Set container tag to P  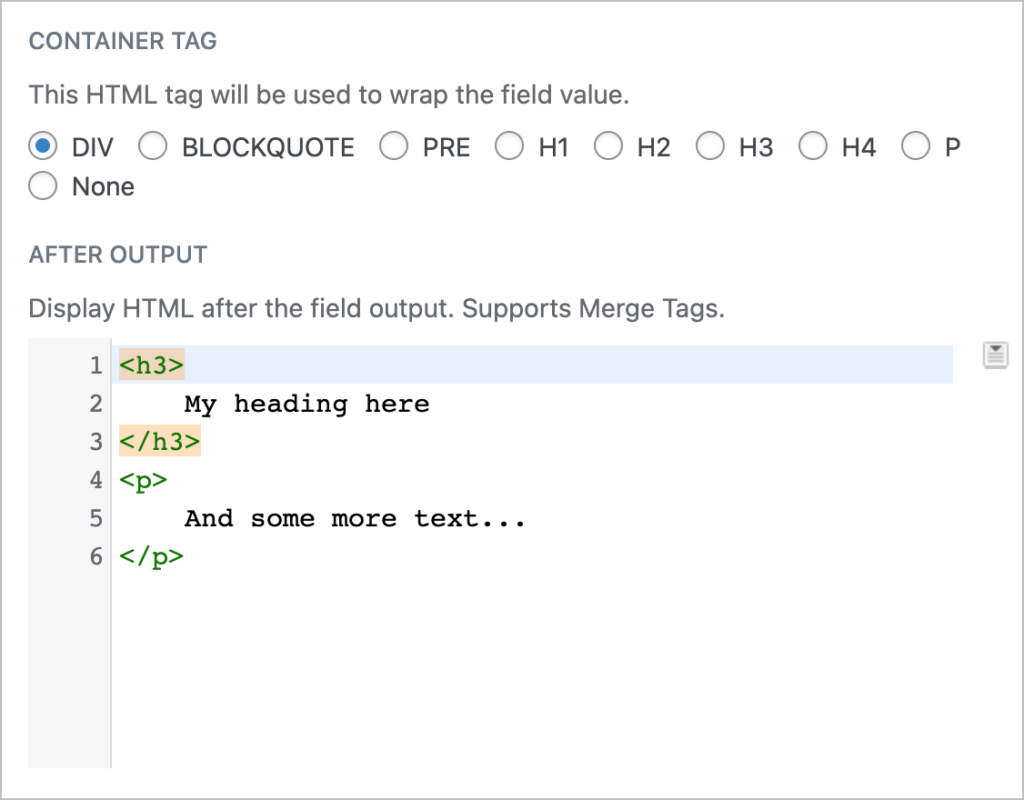pos(916,146)
